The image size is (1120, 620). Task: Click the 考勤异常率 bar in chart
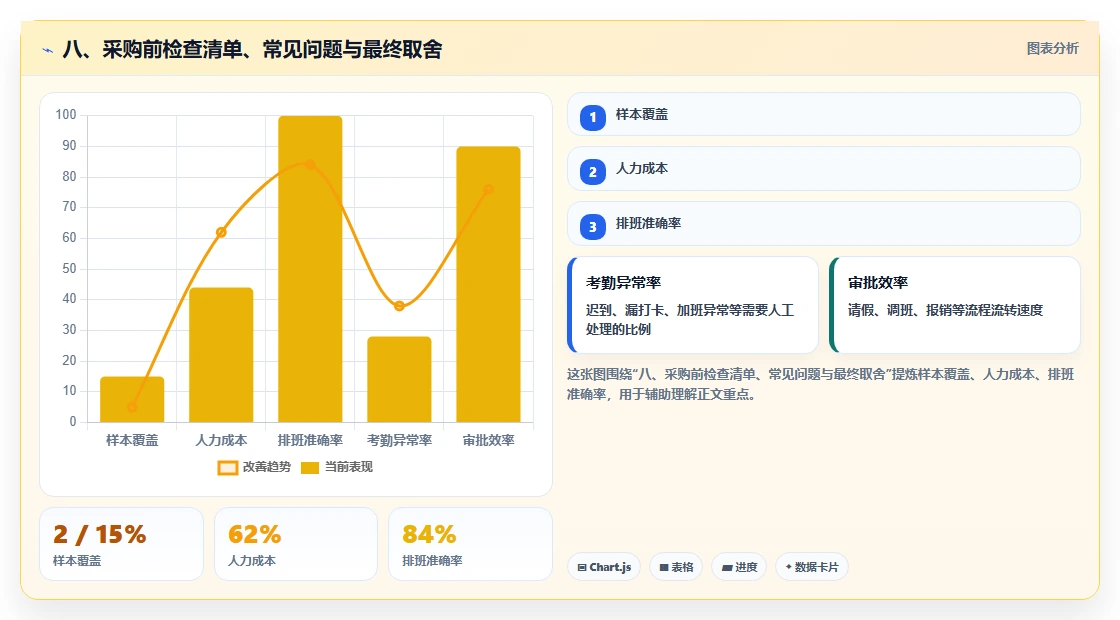[x=399, y=379]
